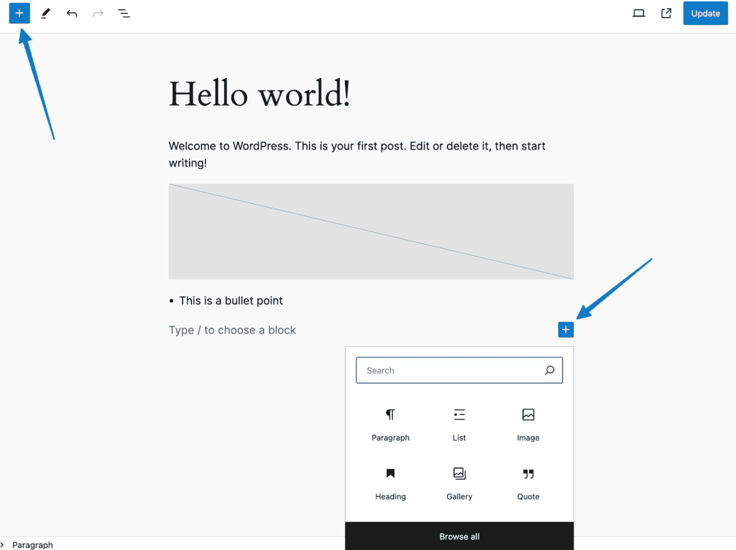Image resolution: width=736 pixels, height=550 pixels.
Task: Click the blue Update button
Action: 705,14
